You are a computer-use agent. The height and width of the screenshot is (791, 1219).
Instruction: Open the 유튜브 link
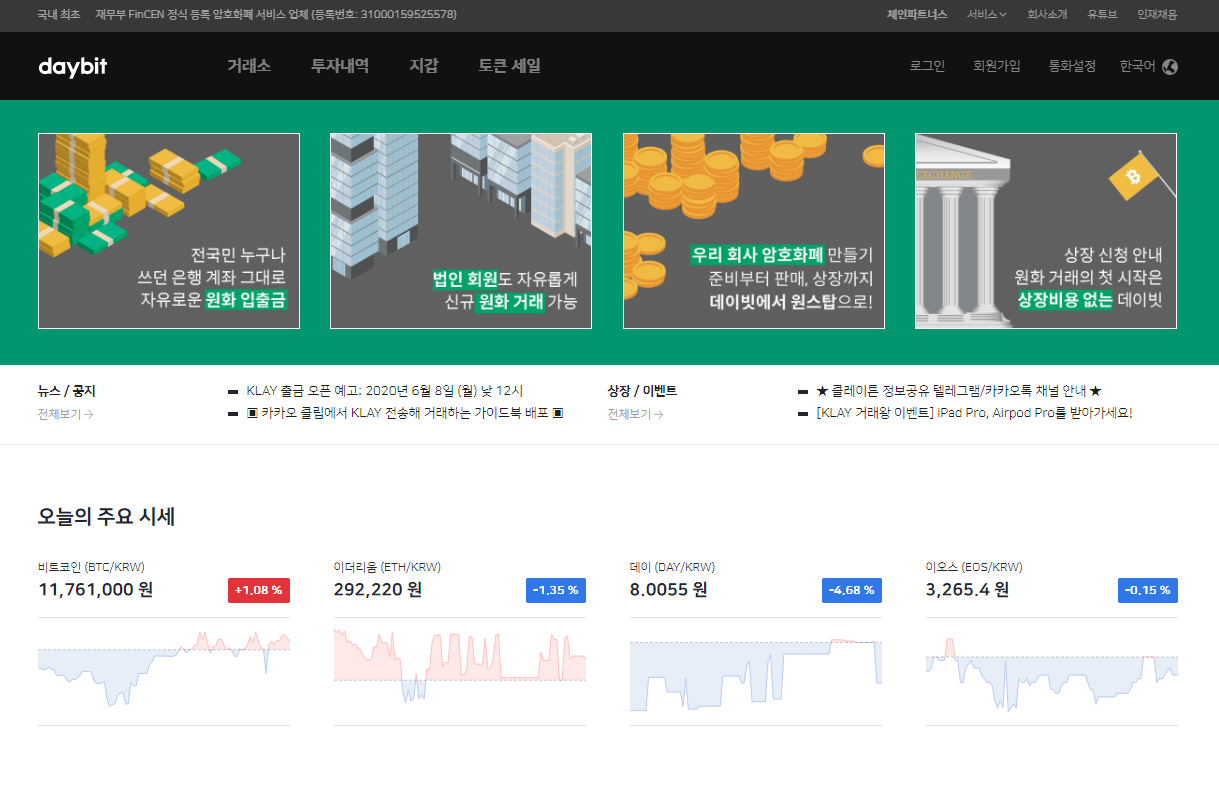[x=1102, y=15]
